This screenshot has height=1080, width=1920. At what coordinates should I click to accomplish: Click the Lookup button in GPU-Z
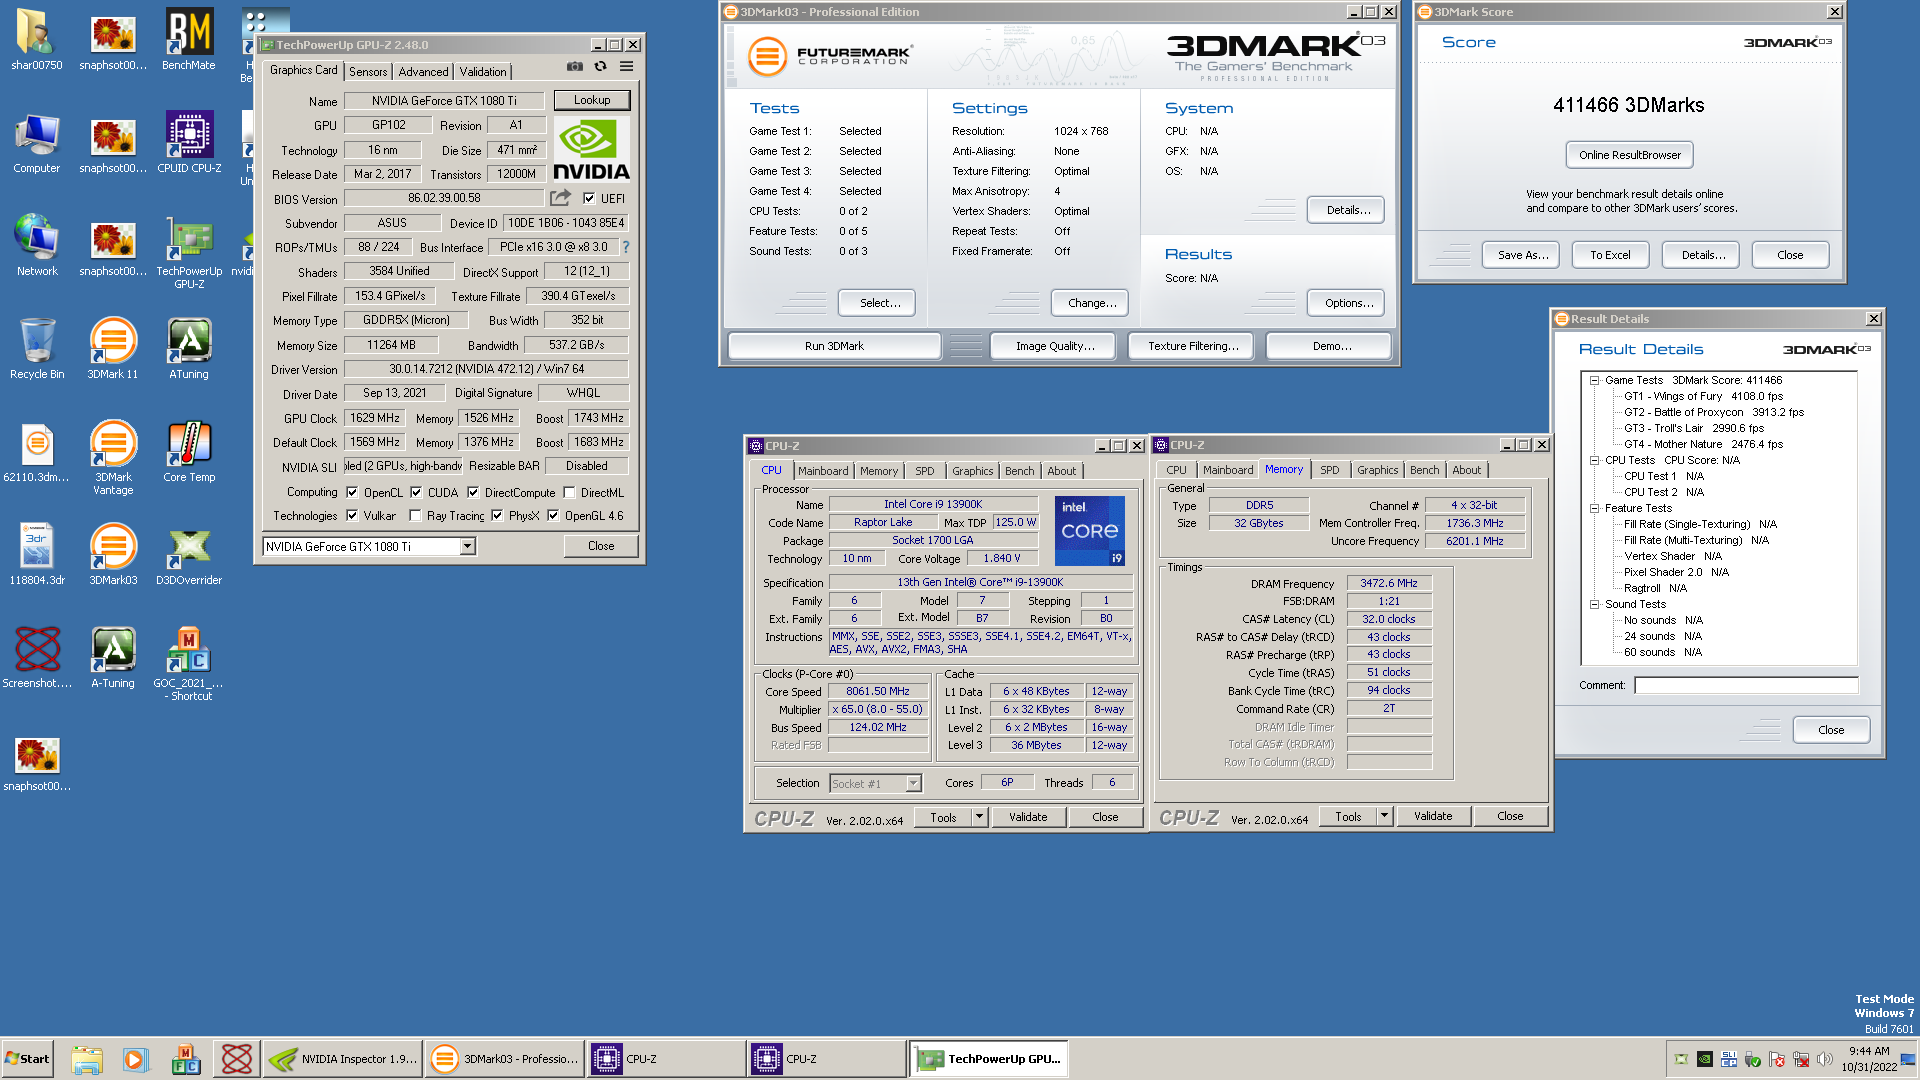pyautogui.click(x=592, y=100)
